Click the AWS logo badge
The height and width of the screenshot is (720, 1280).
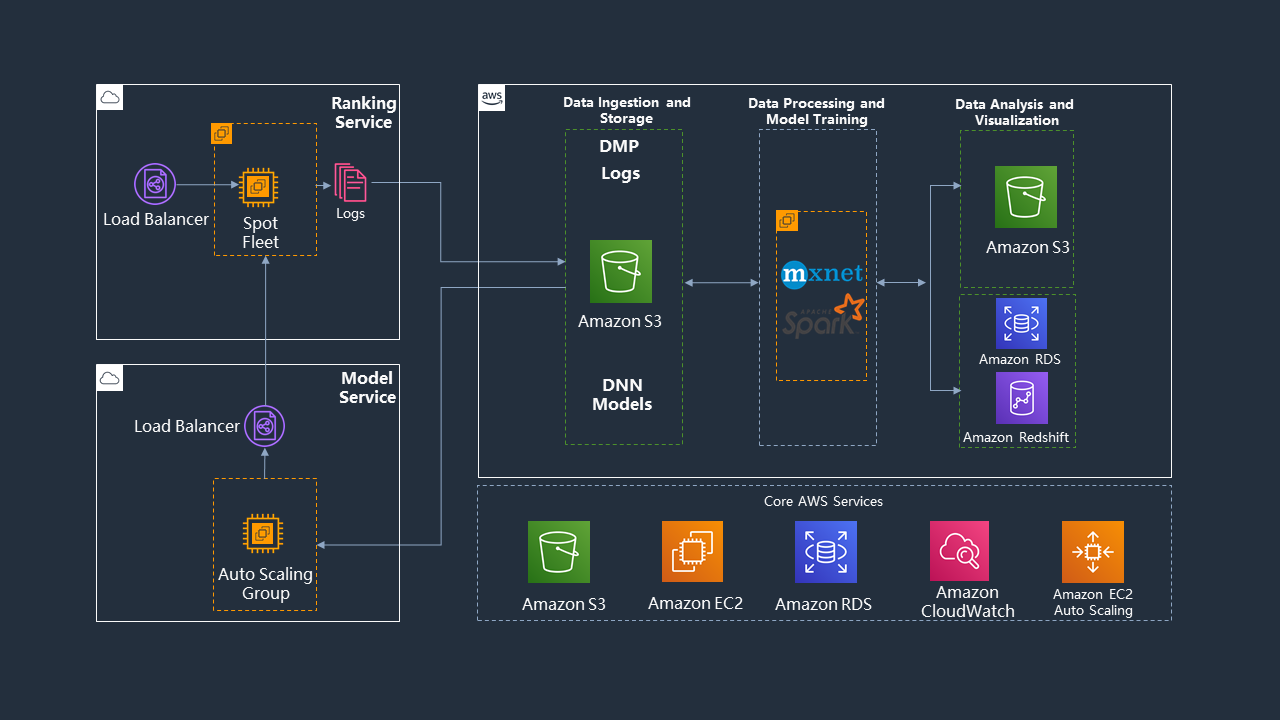[492, 97]
